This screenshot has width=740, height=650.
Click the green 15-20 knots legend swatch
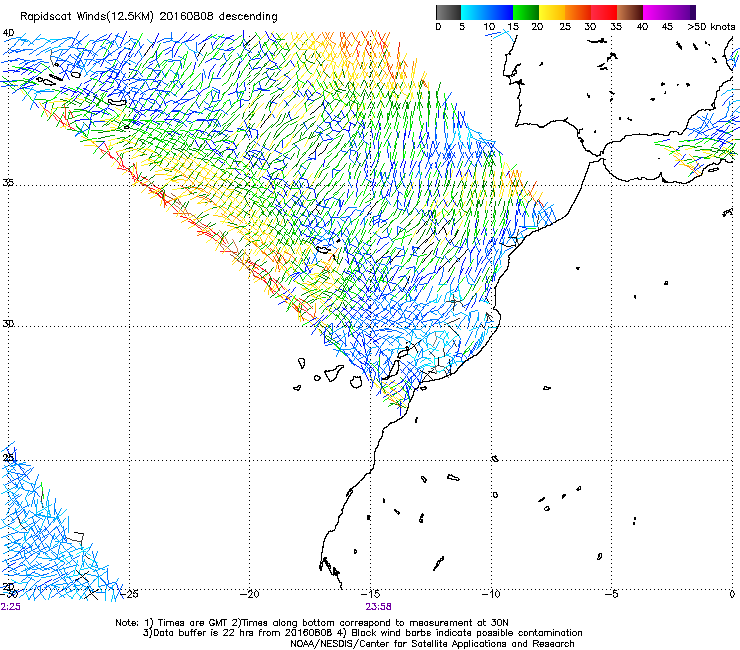coord(526,12)
